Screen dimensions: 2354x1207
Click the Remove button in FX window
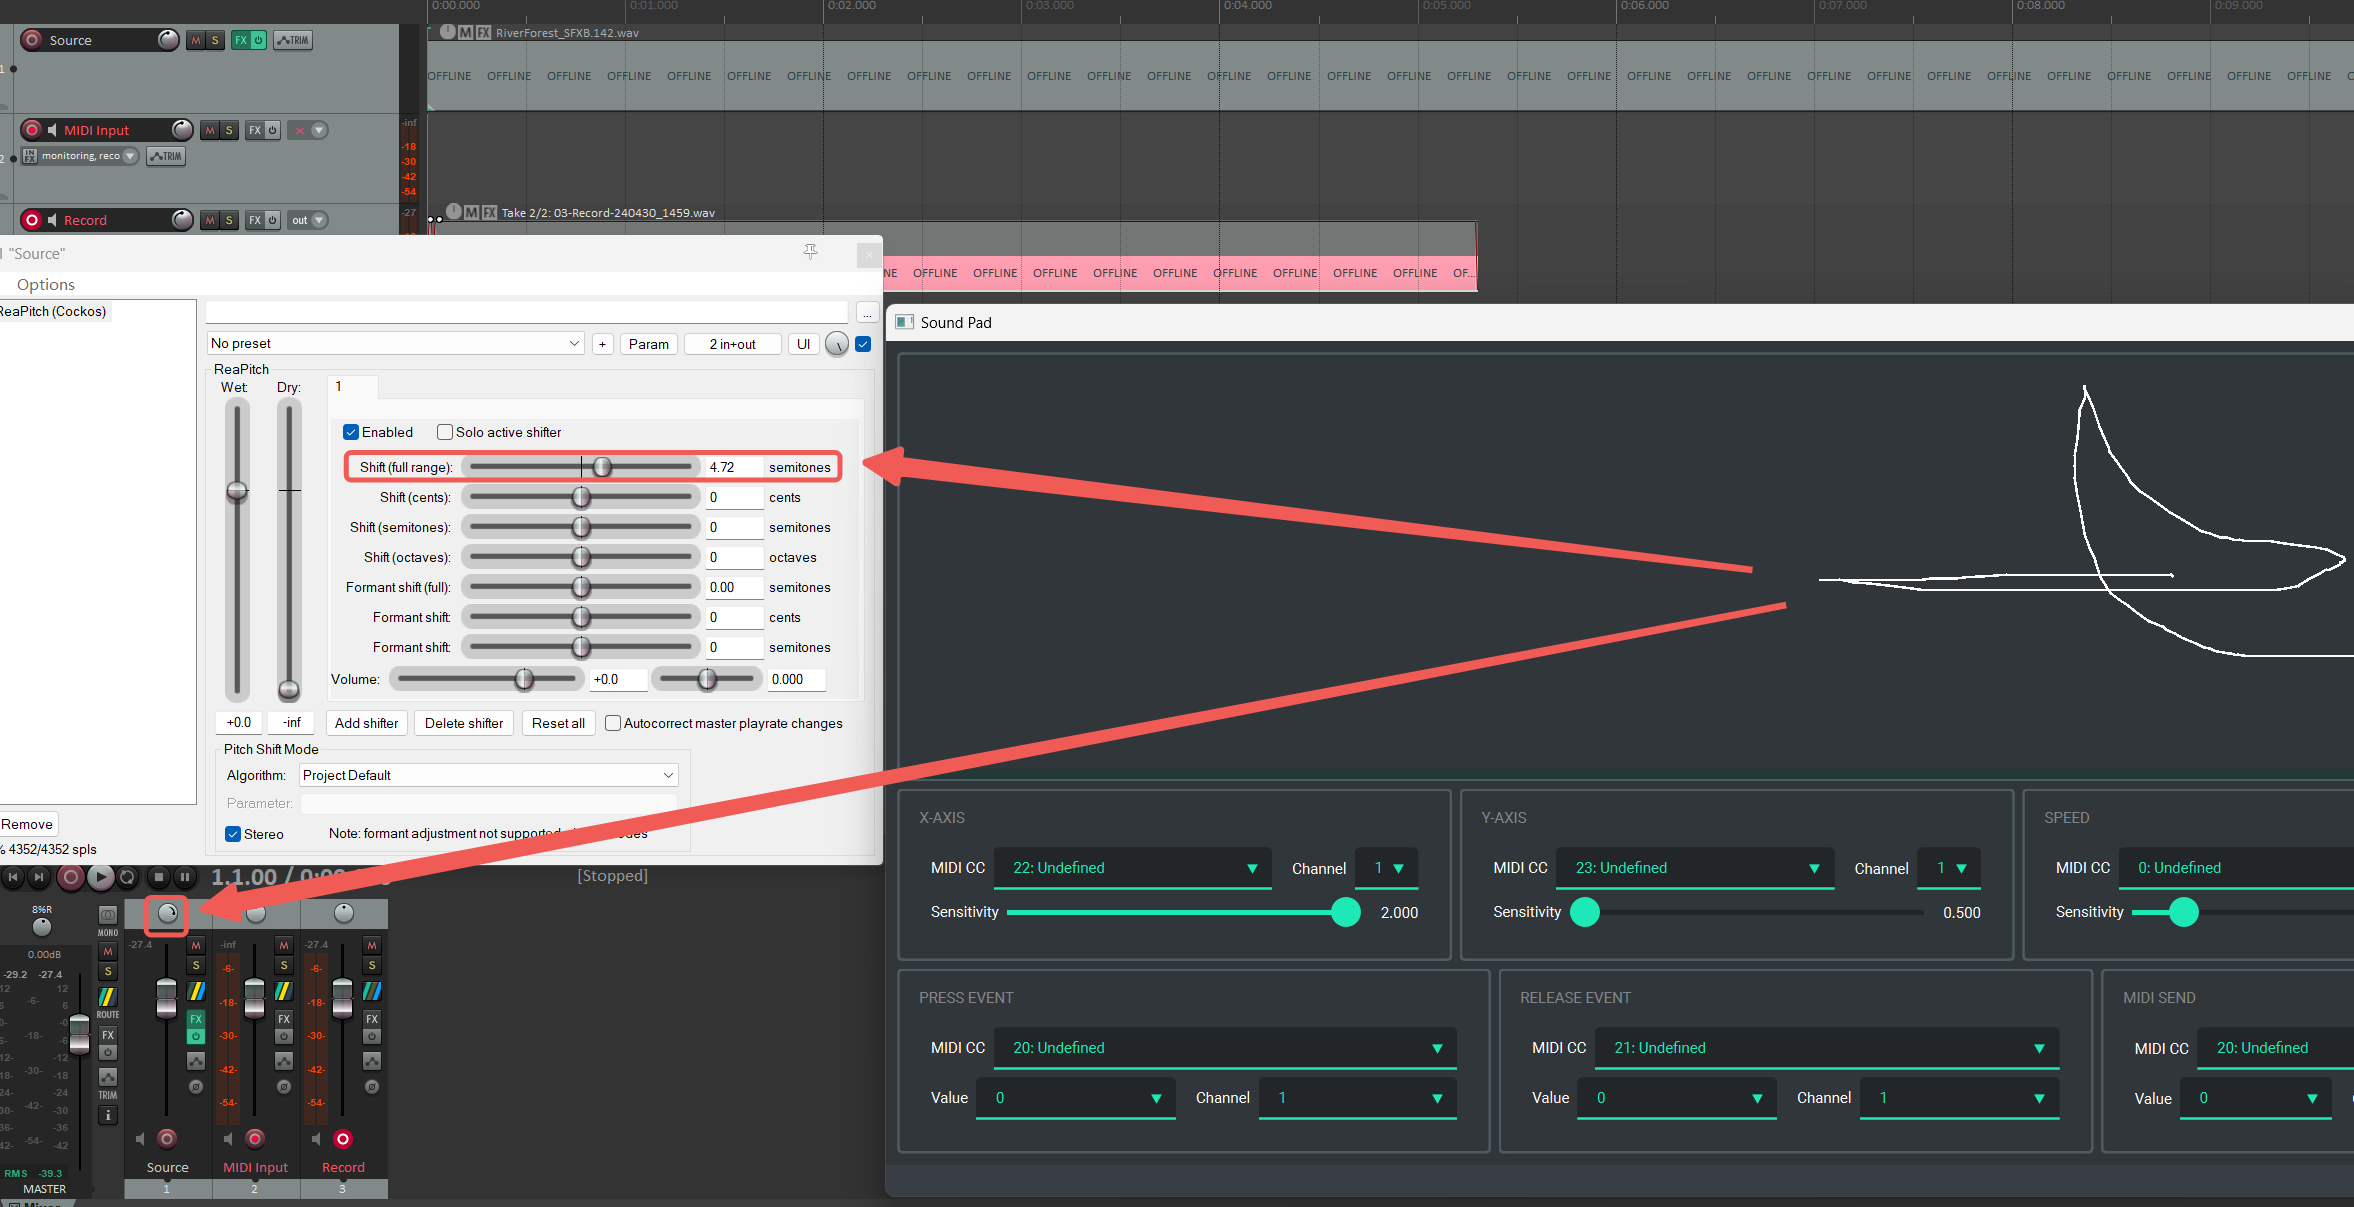pyautogui.click(x=27, y=825)
